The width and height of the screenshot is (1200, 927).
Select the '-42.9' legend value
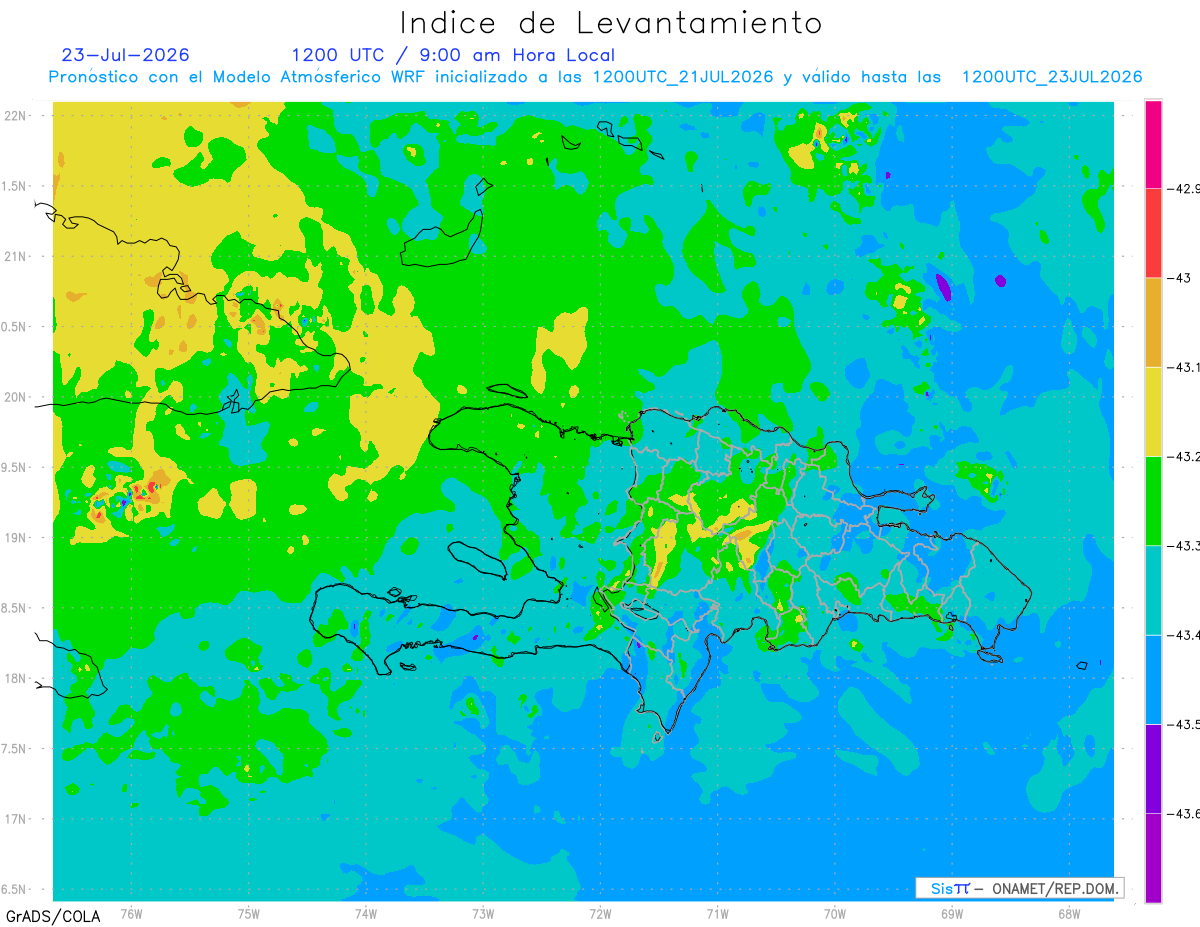coord(1184,188)
